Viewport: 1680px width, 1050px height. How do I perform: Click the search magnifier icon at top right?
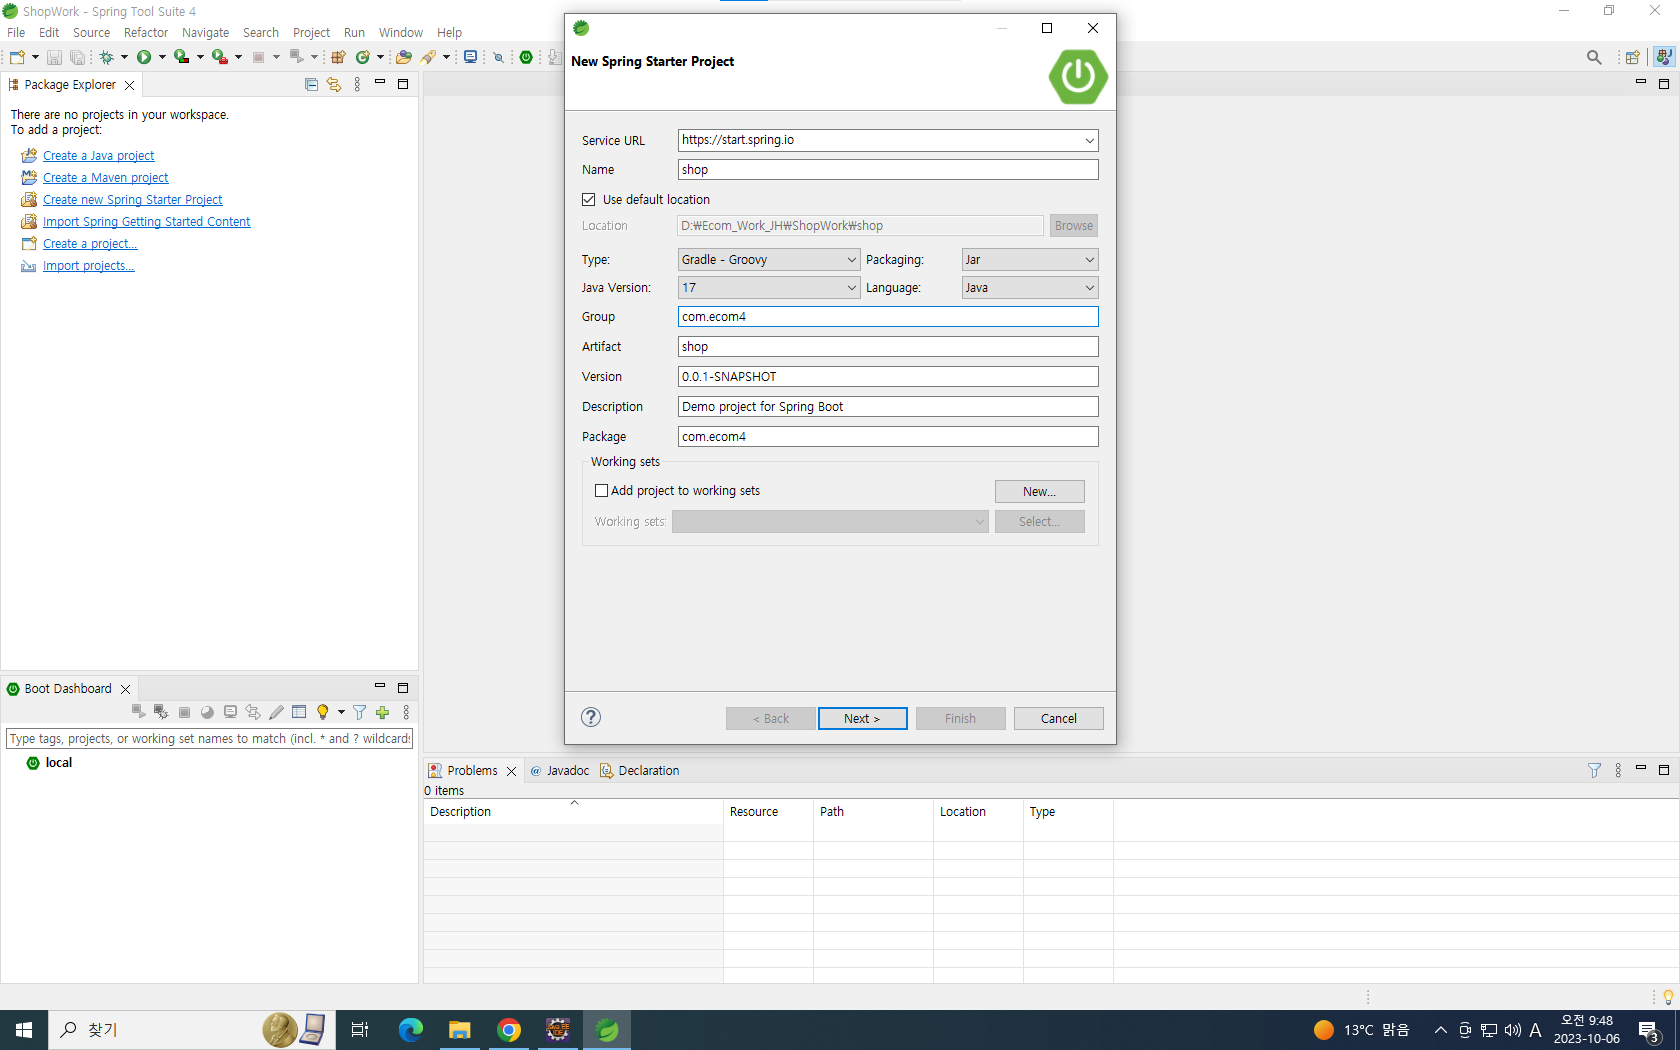1594,57
